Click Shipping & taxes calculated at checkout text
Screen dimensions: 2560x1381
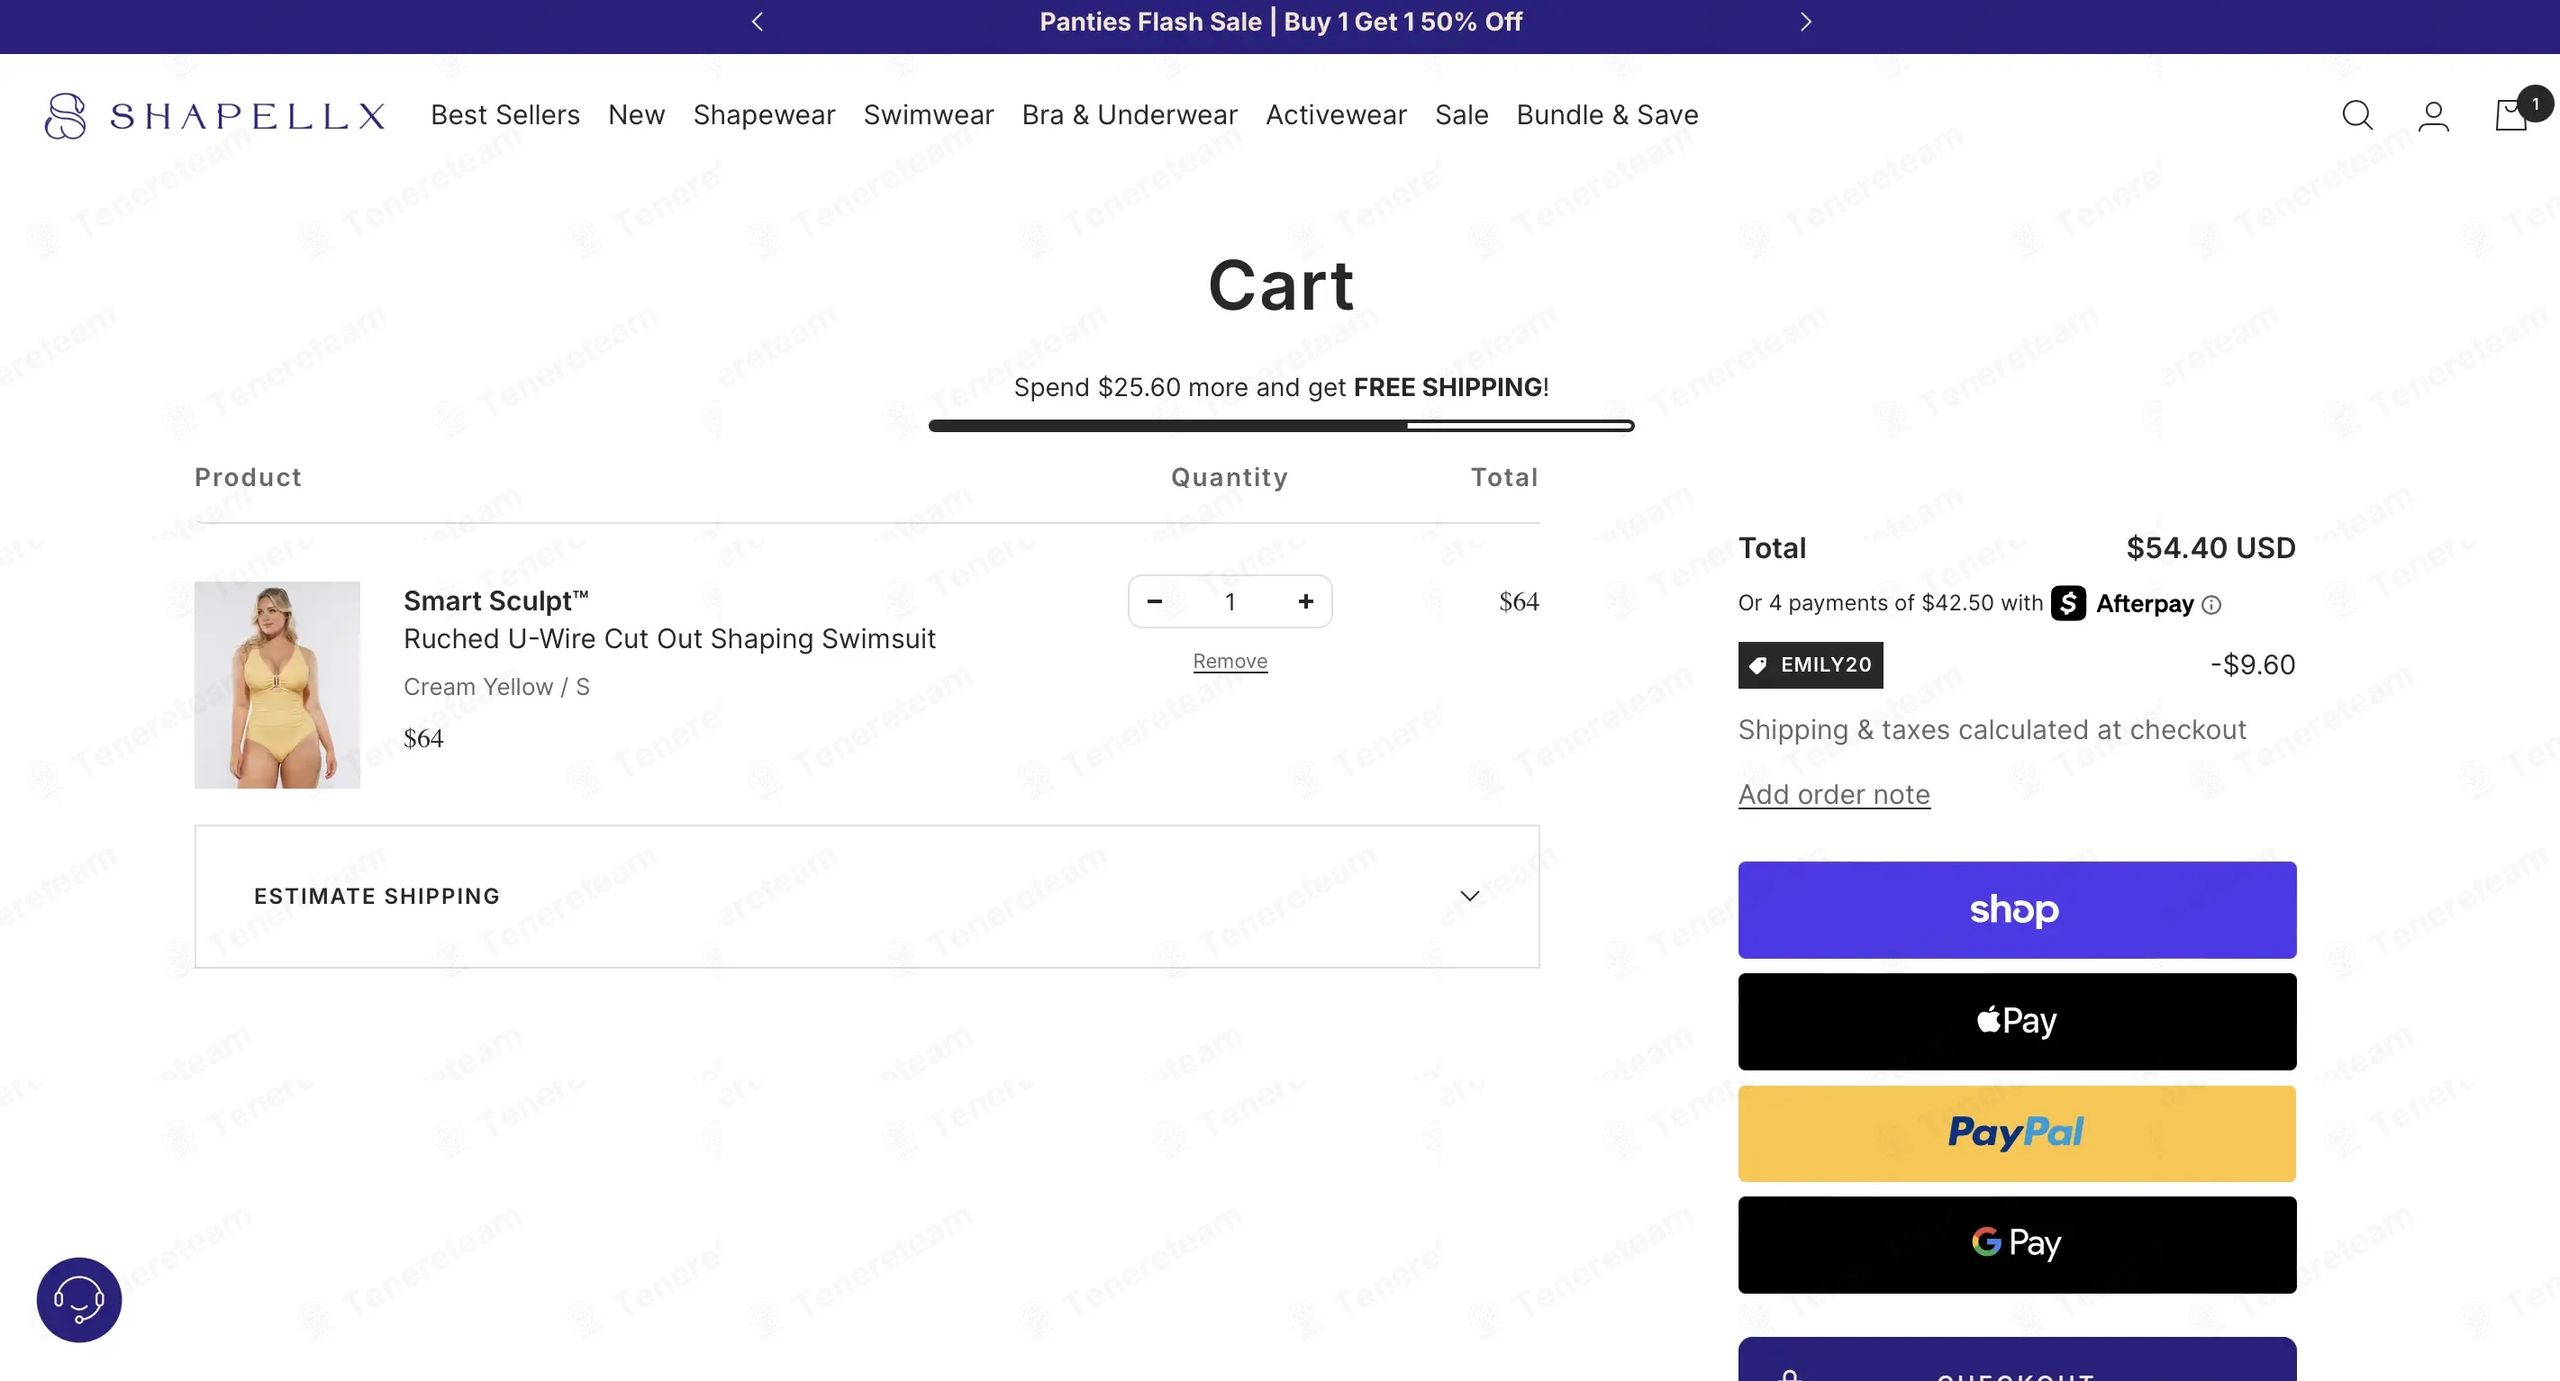[1992, 730]
